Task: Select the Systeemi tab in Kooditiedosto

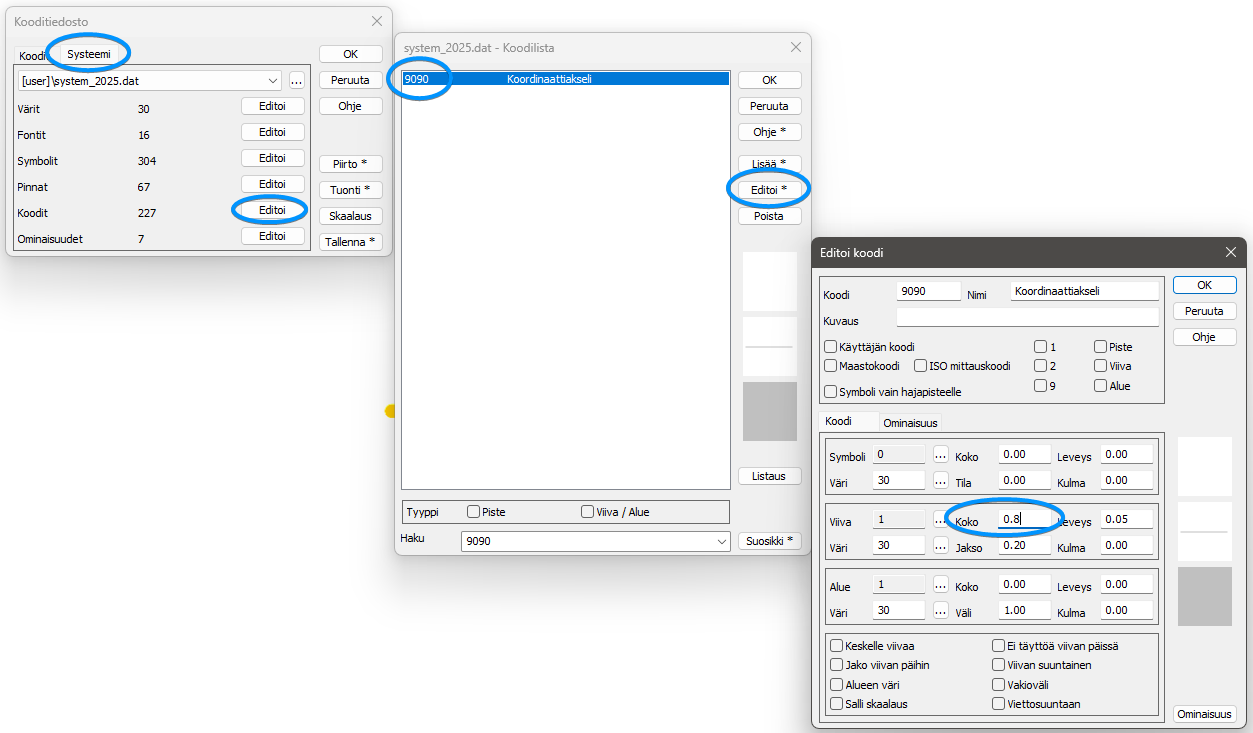Action: point(89,54)
